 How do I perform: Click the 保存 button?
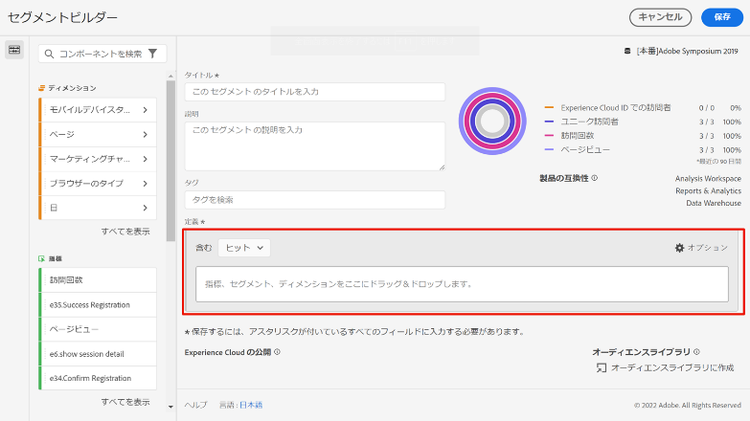tap(722, 17)
